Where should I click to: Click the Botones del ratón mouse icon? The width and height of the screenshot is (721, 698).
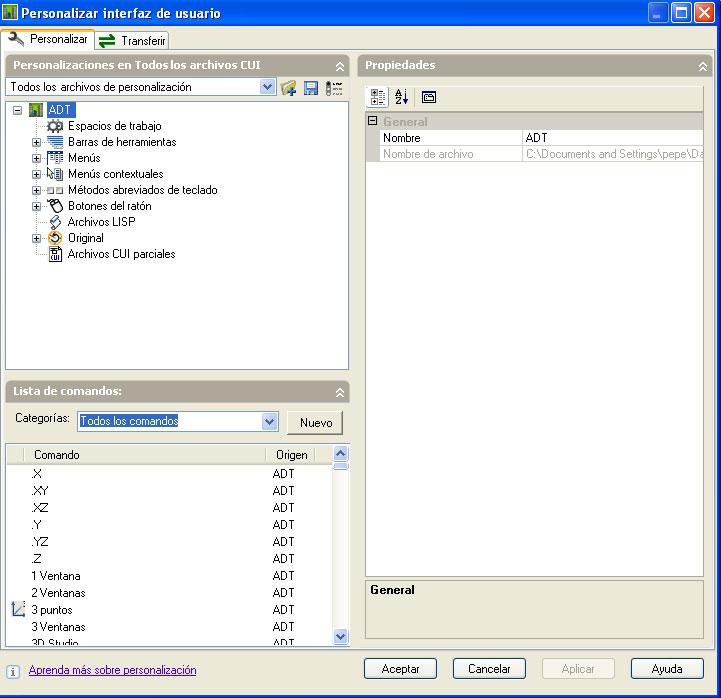coord(55,206)
